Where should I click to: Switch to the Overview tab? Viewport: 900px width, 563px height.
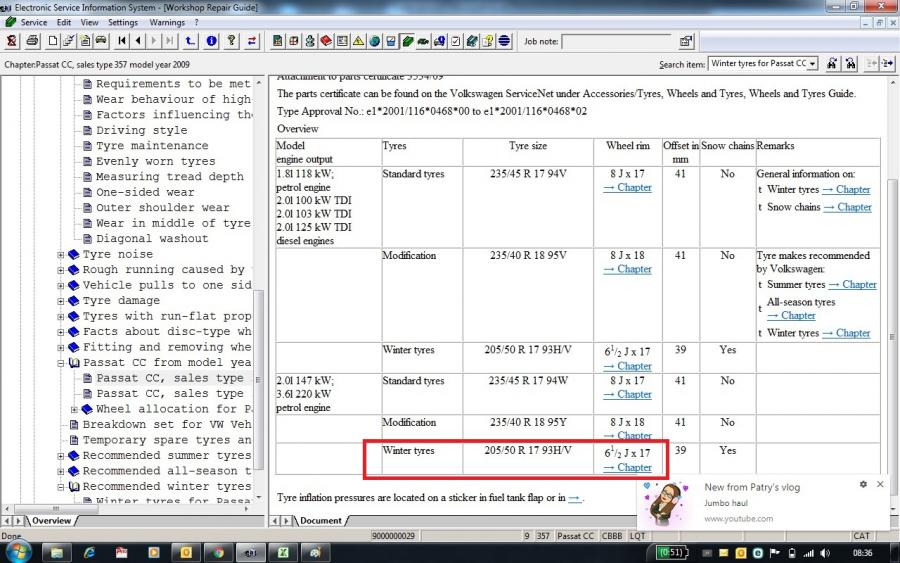pos(50,521)
